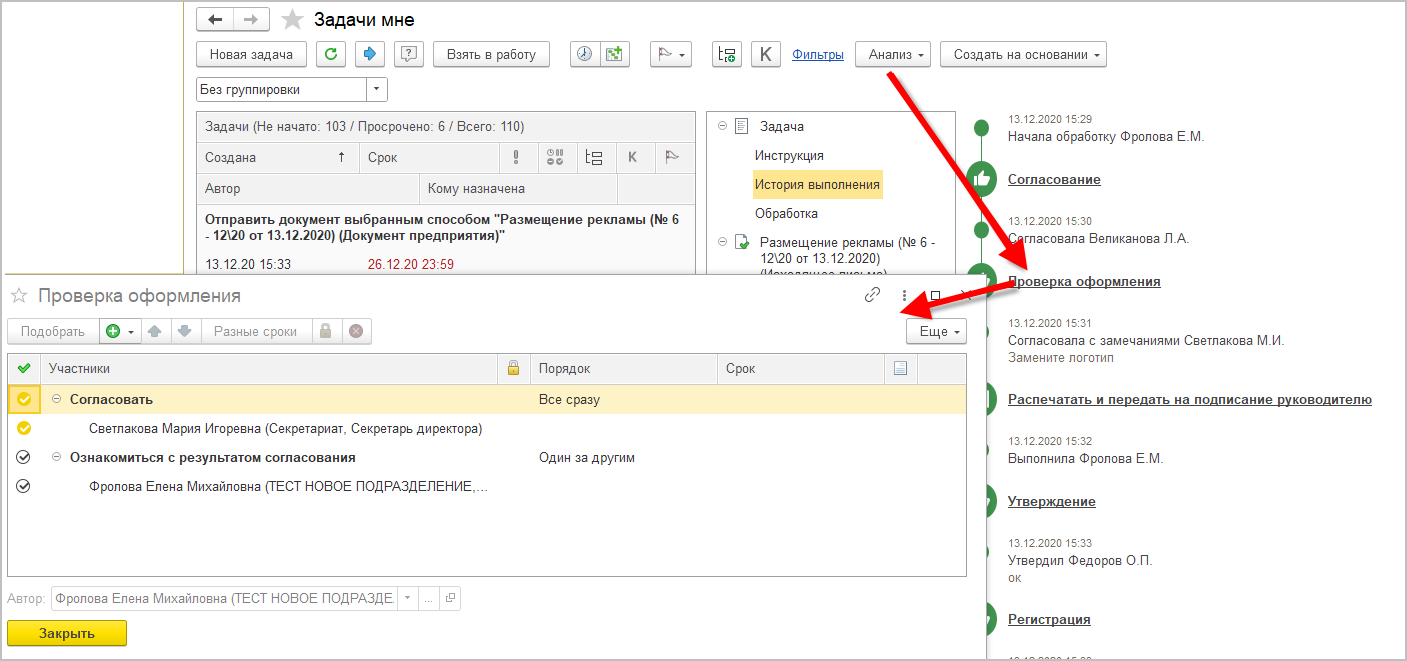The height and width of the screenshot is (661, 1407).
Task: Toggle the check mark for Светлакова Мария Игоревна
Action: [24, 428]
